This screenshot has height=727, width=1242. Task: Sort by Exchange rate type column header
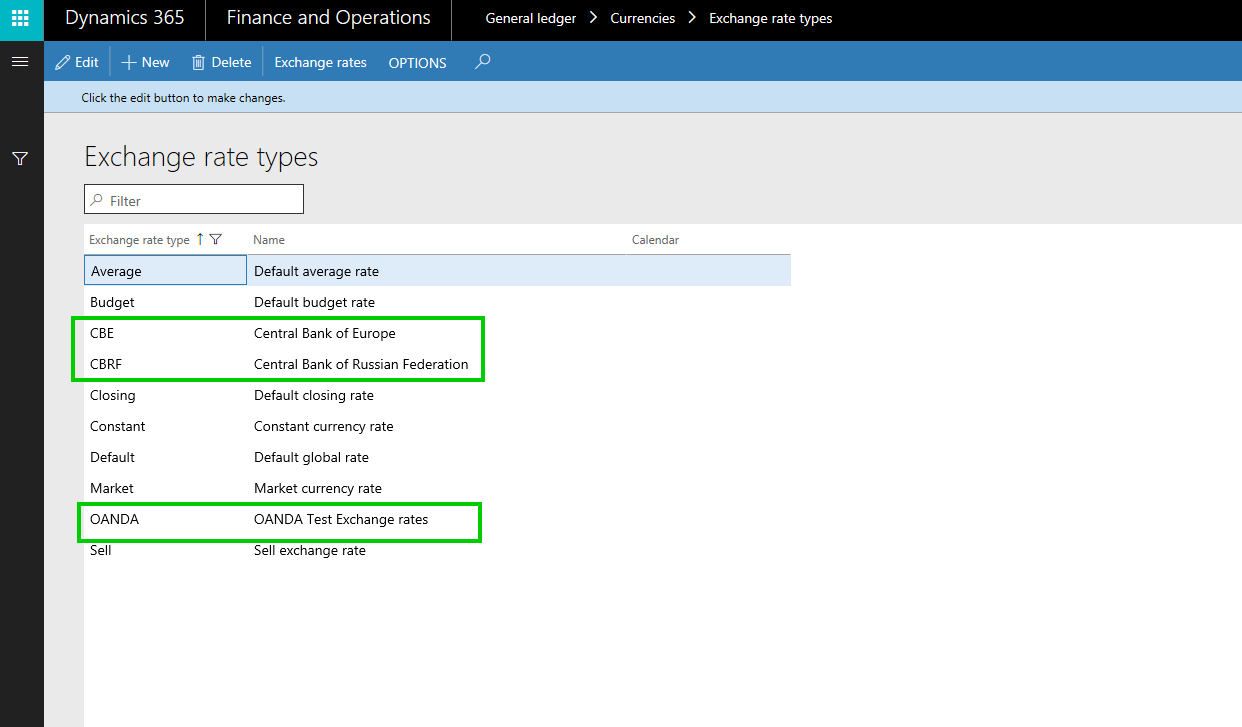pyautogui.click(x=139, y=240)
